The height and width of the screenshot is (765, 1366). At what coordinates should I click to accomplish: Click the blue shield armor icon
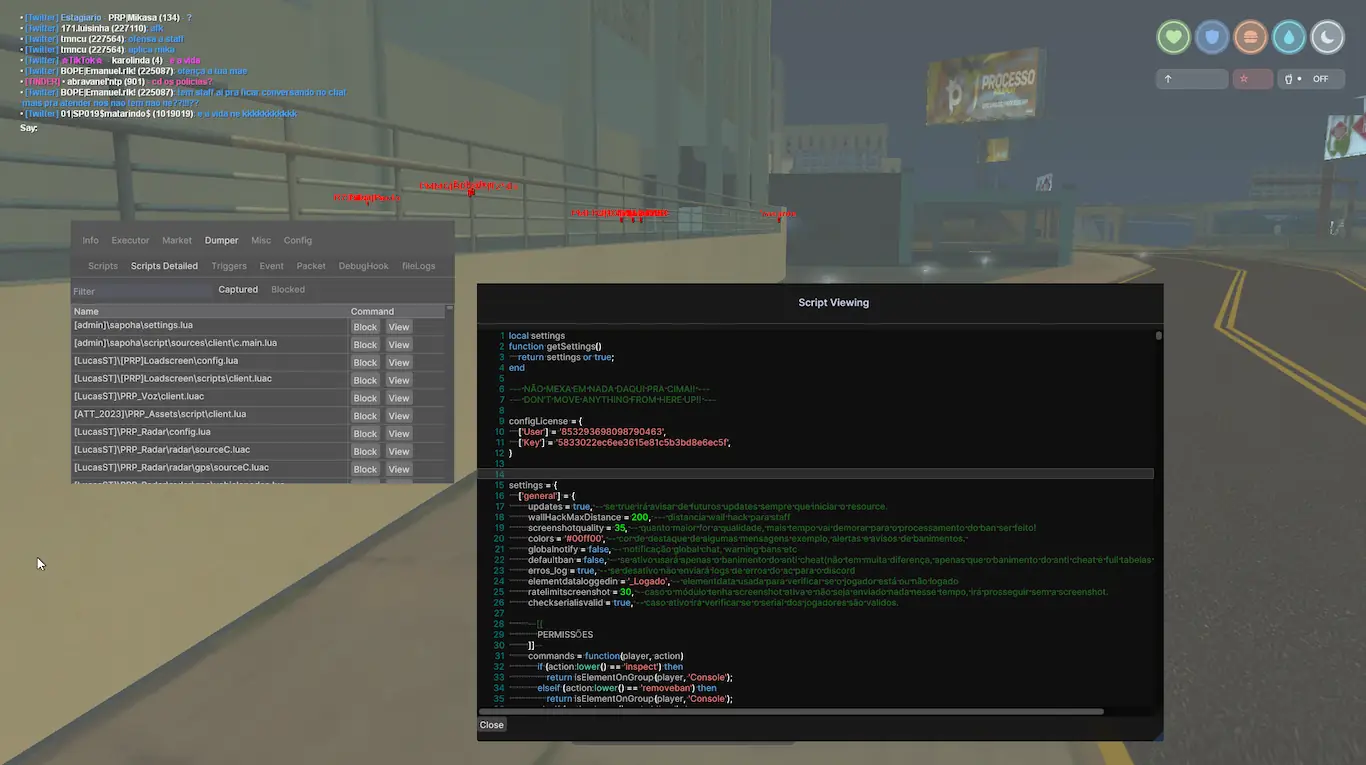click(1212, 37)
